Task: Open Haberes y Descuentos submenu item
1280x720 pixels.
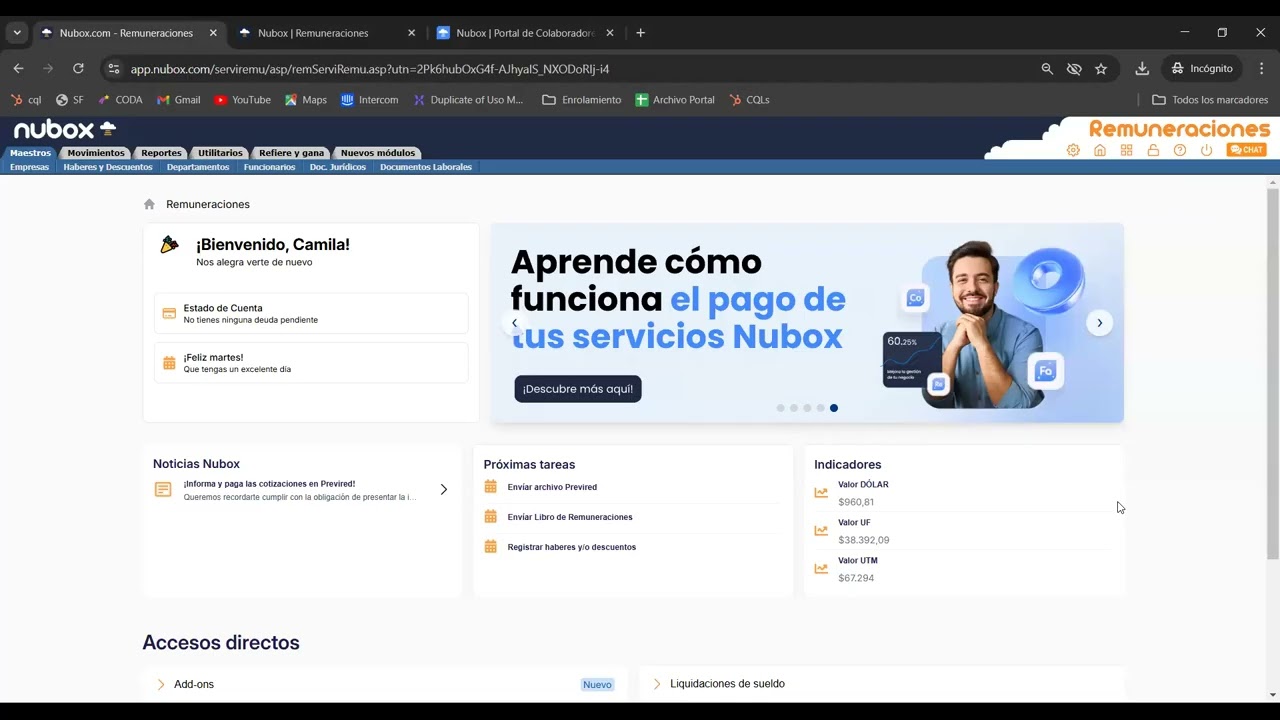Action: (x=108, y=167)
